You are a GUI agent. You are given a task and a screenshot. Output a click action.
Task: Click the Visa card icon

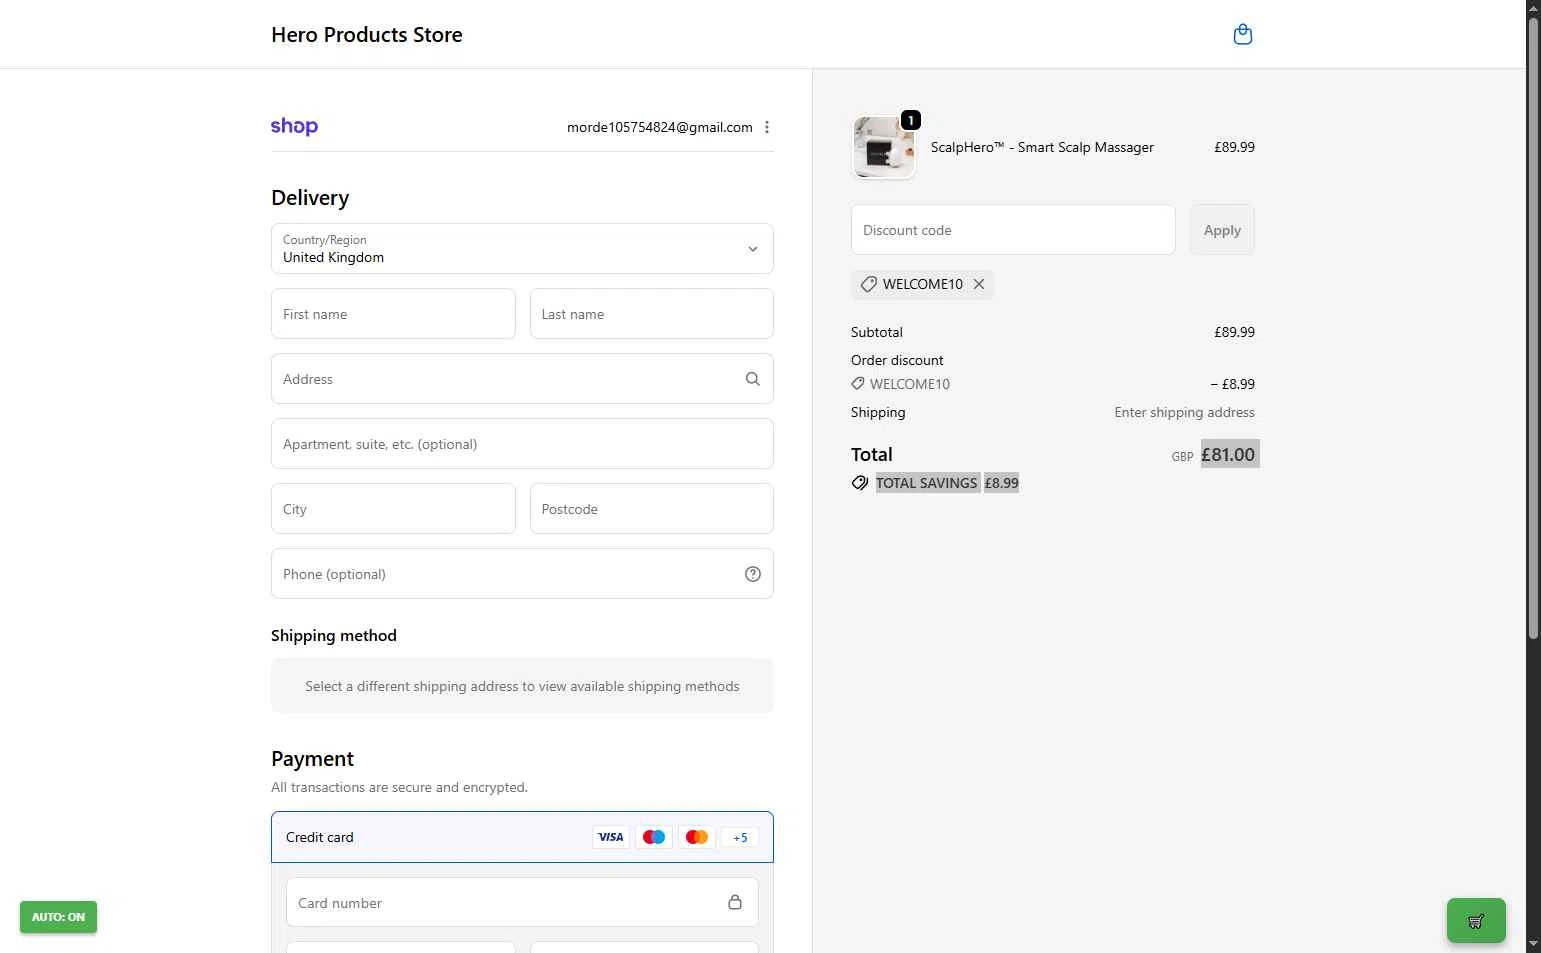[610, 837]
